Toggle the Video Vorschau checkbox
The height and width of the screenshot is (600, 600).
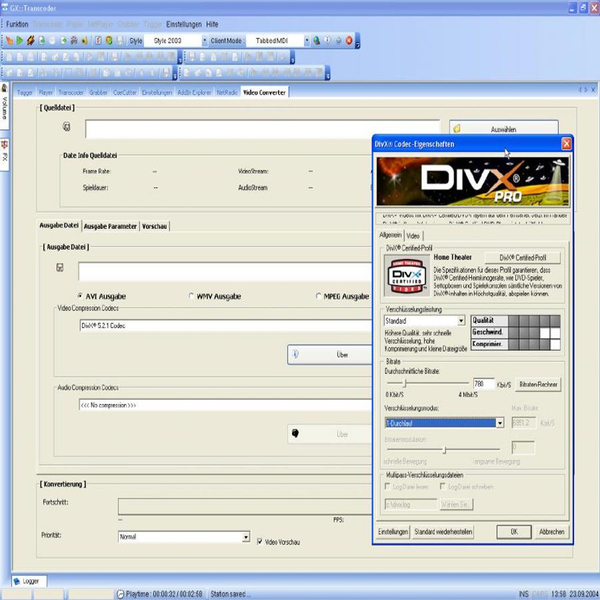[260, 541]
